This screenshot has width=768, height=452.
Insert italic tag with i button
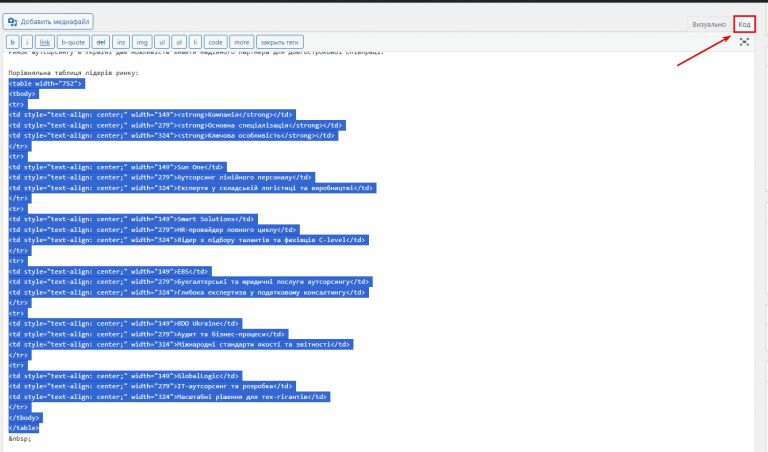(27, 42)
